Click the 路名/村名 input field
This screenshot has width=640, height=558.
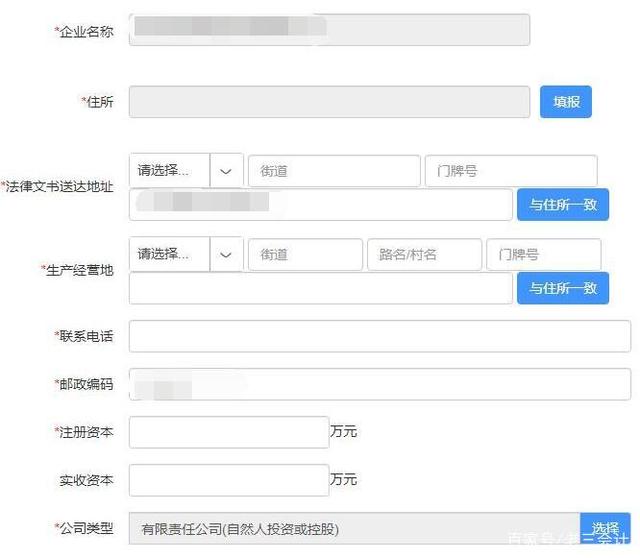[424, 255]
